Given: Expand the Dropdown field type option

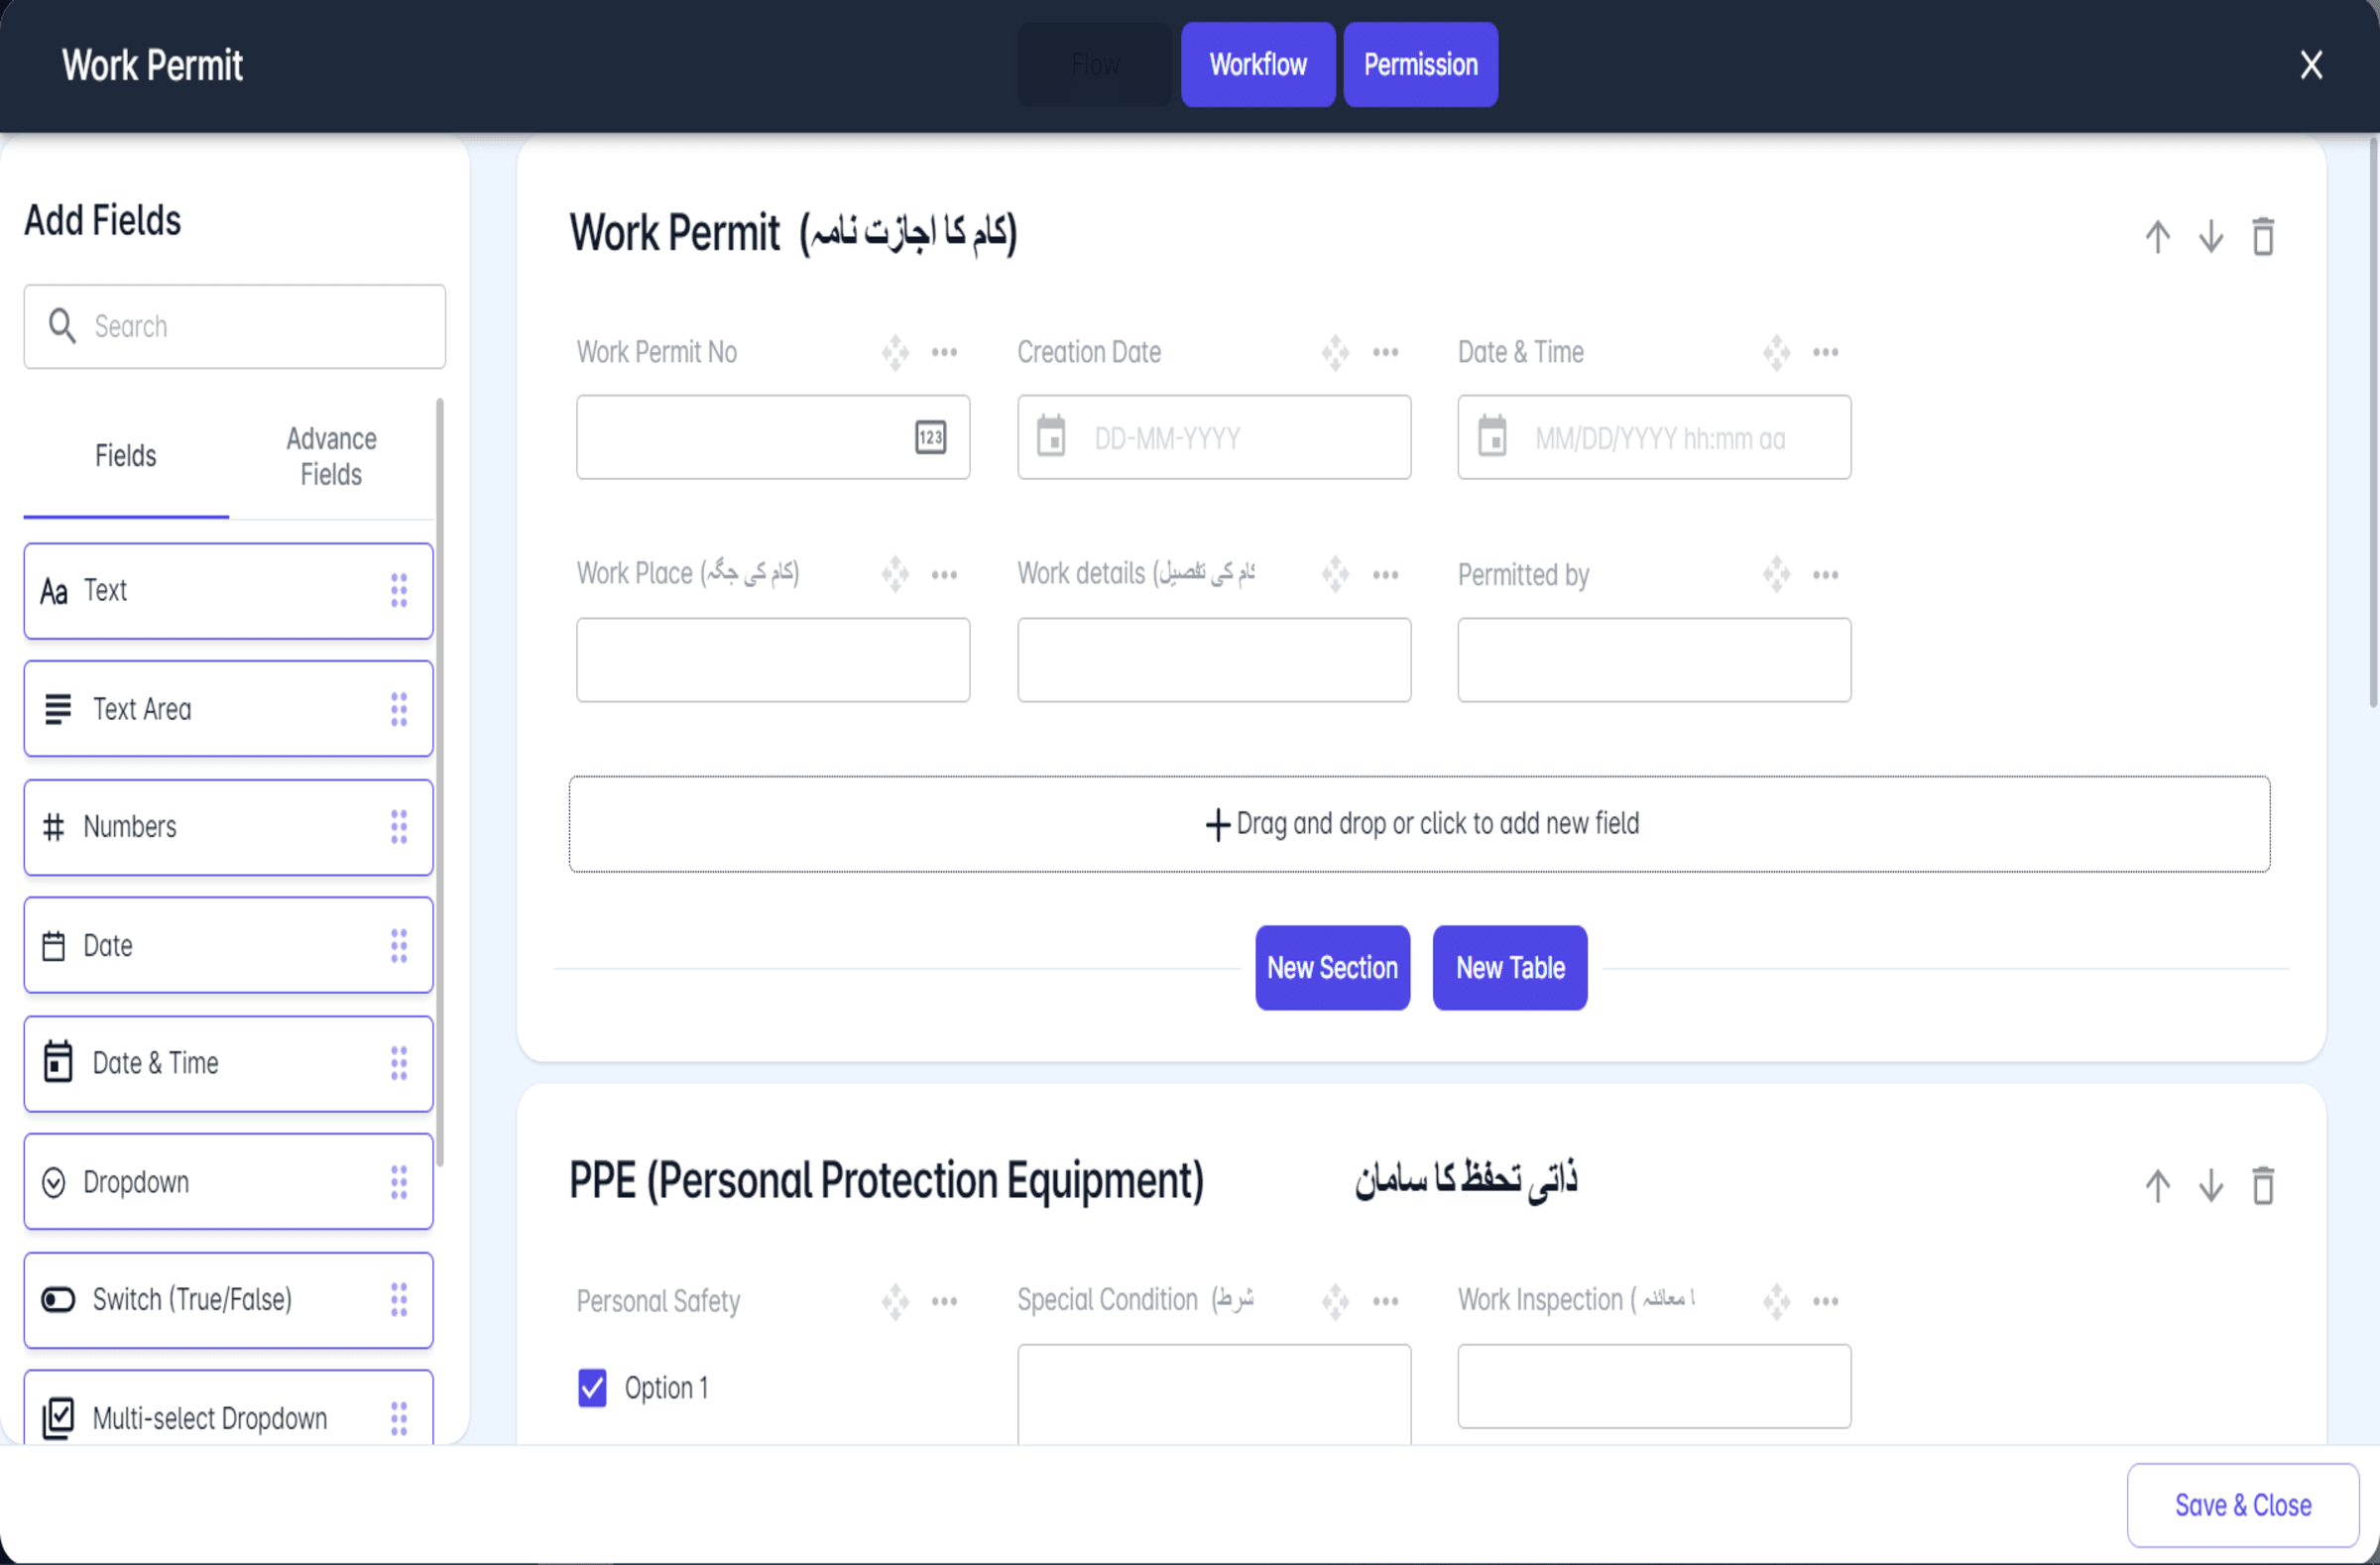Looking at the screenshot, I should 229,1181.
